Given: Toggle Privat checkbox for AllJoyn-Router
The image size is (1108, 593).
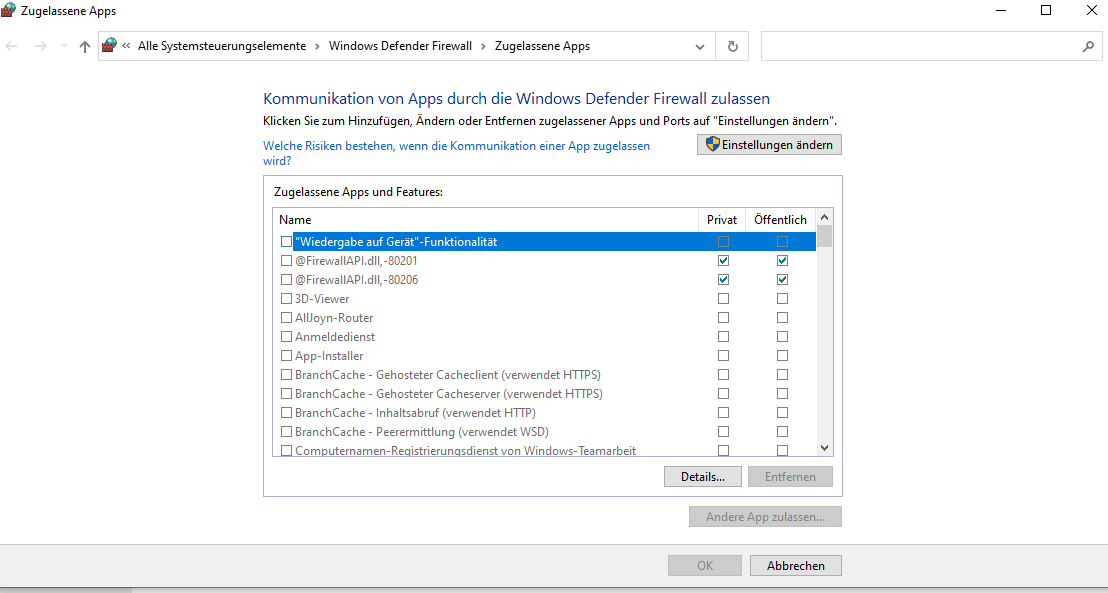Looking at the screenshot, I should (x=724, y=318).
